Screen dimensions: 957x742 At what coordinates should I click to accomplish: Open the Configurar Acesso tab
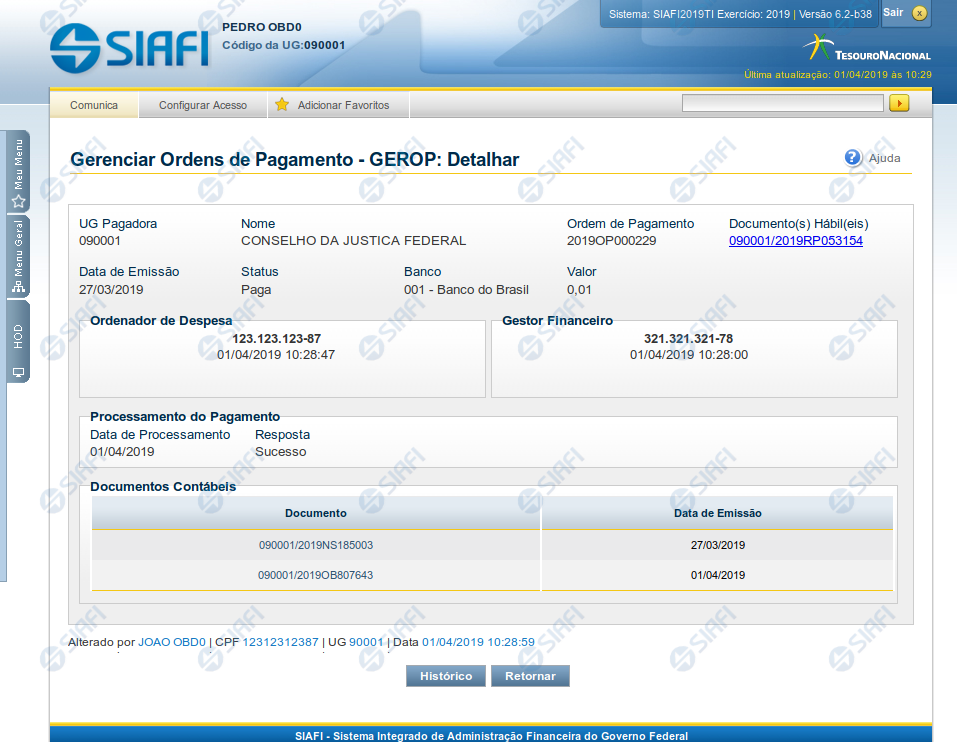pyautogui.click(x=203, y=105)
